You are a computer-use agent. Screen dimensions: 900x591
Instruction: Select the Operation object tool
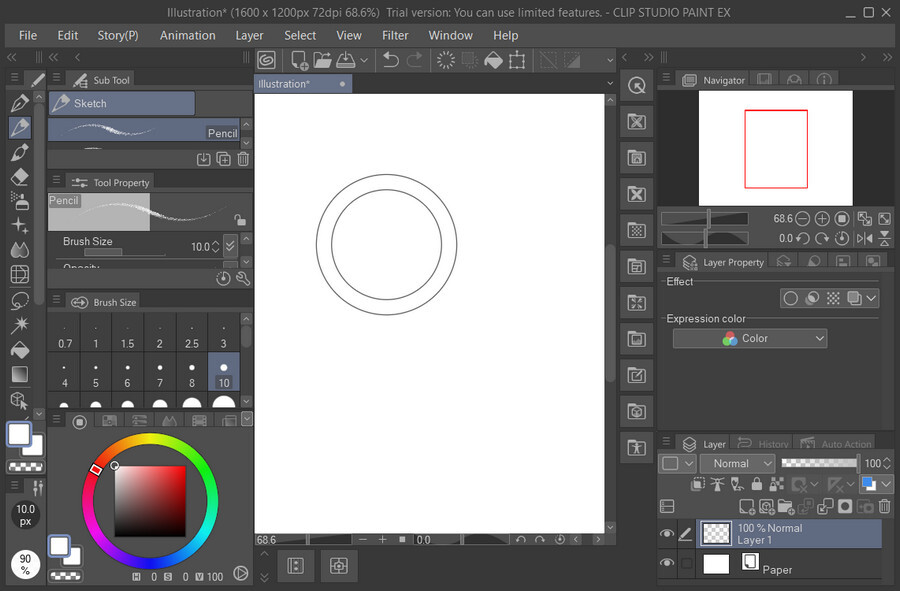click(x=20, y=400)
